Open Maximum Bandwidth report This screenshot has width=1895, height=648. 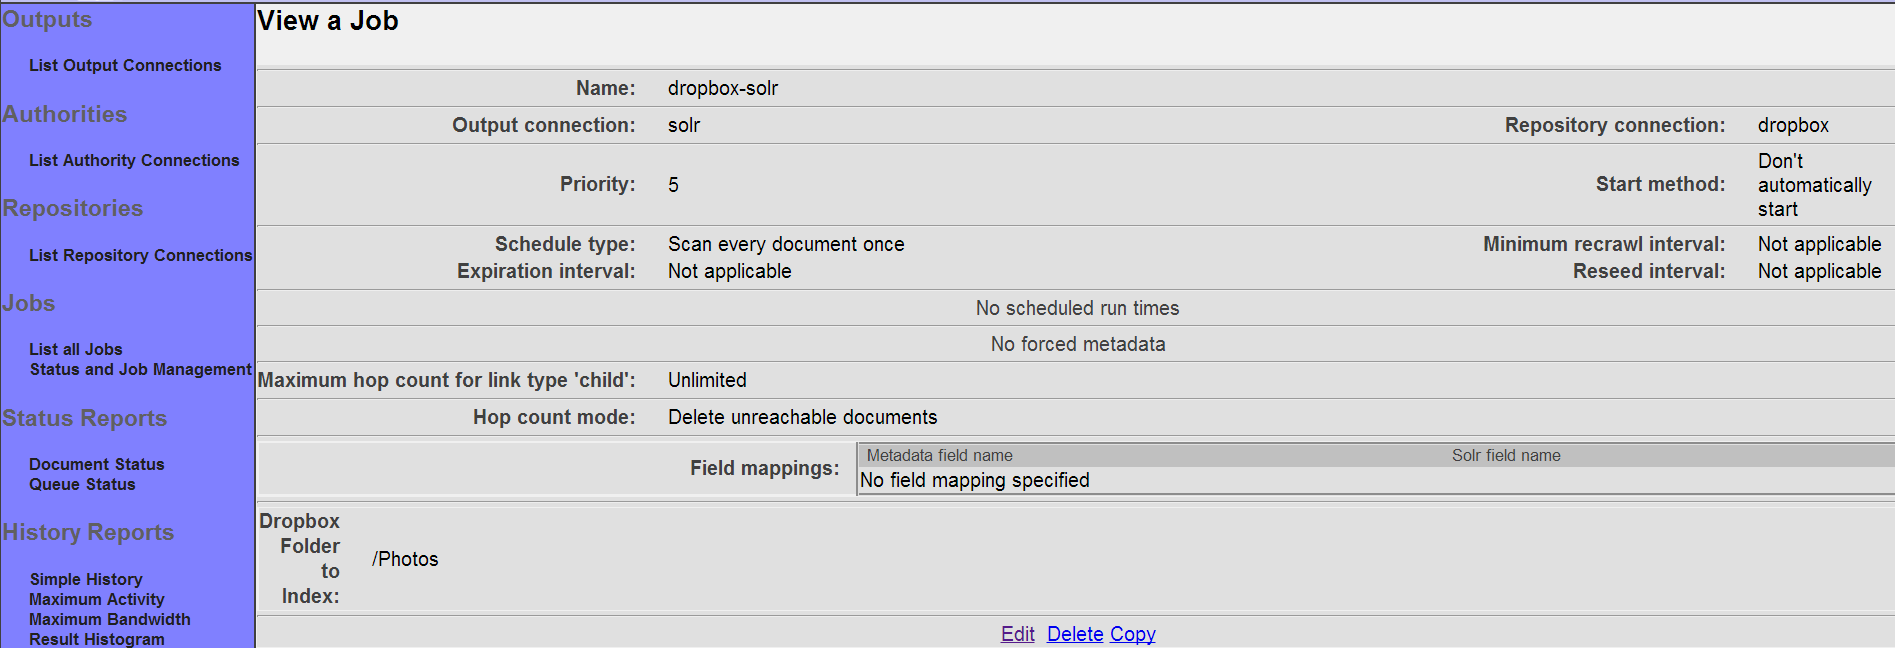click(x=109, y=619)
